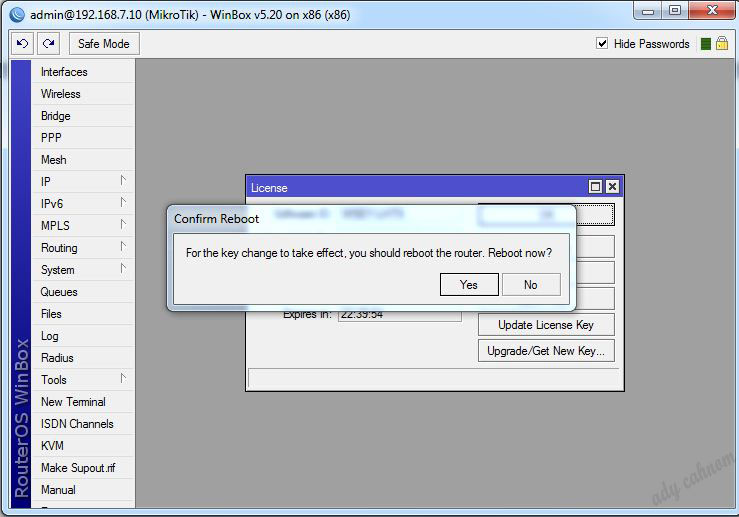Maximize the WinBox main window

tap(675, 10)
